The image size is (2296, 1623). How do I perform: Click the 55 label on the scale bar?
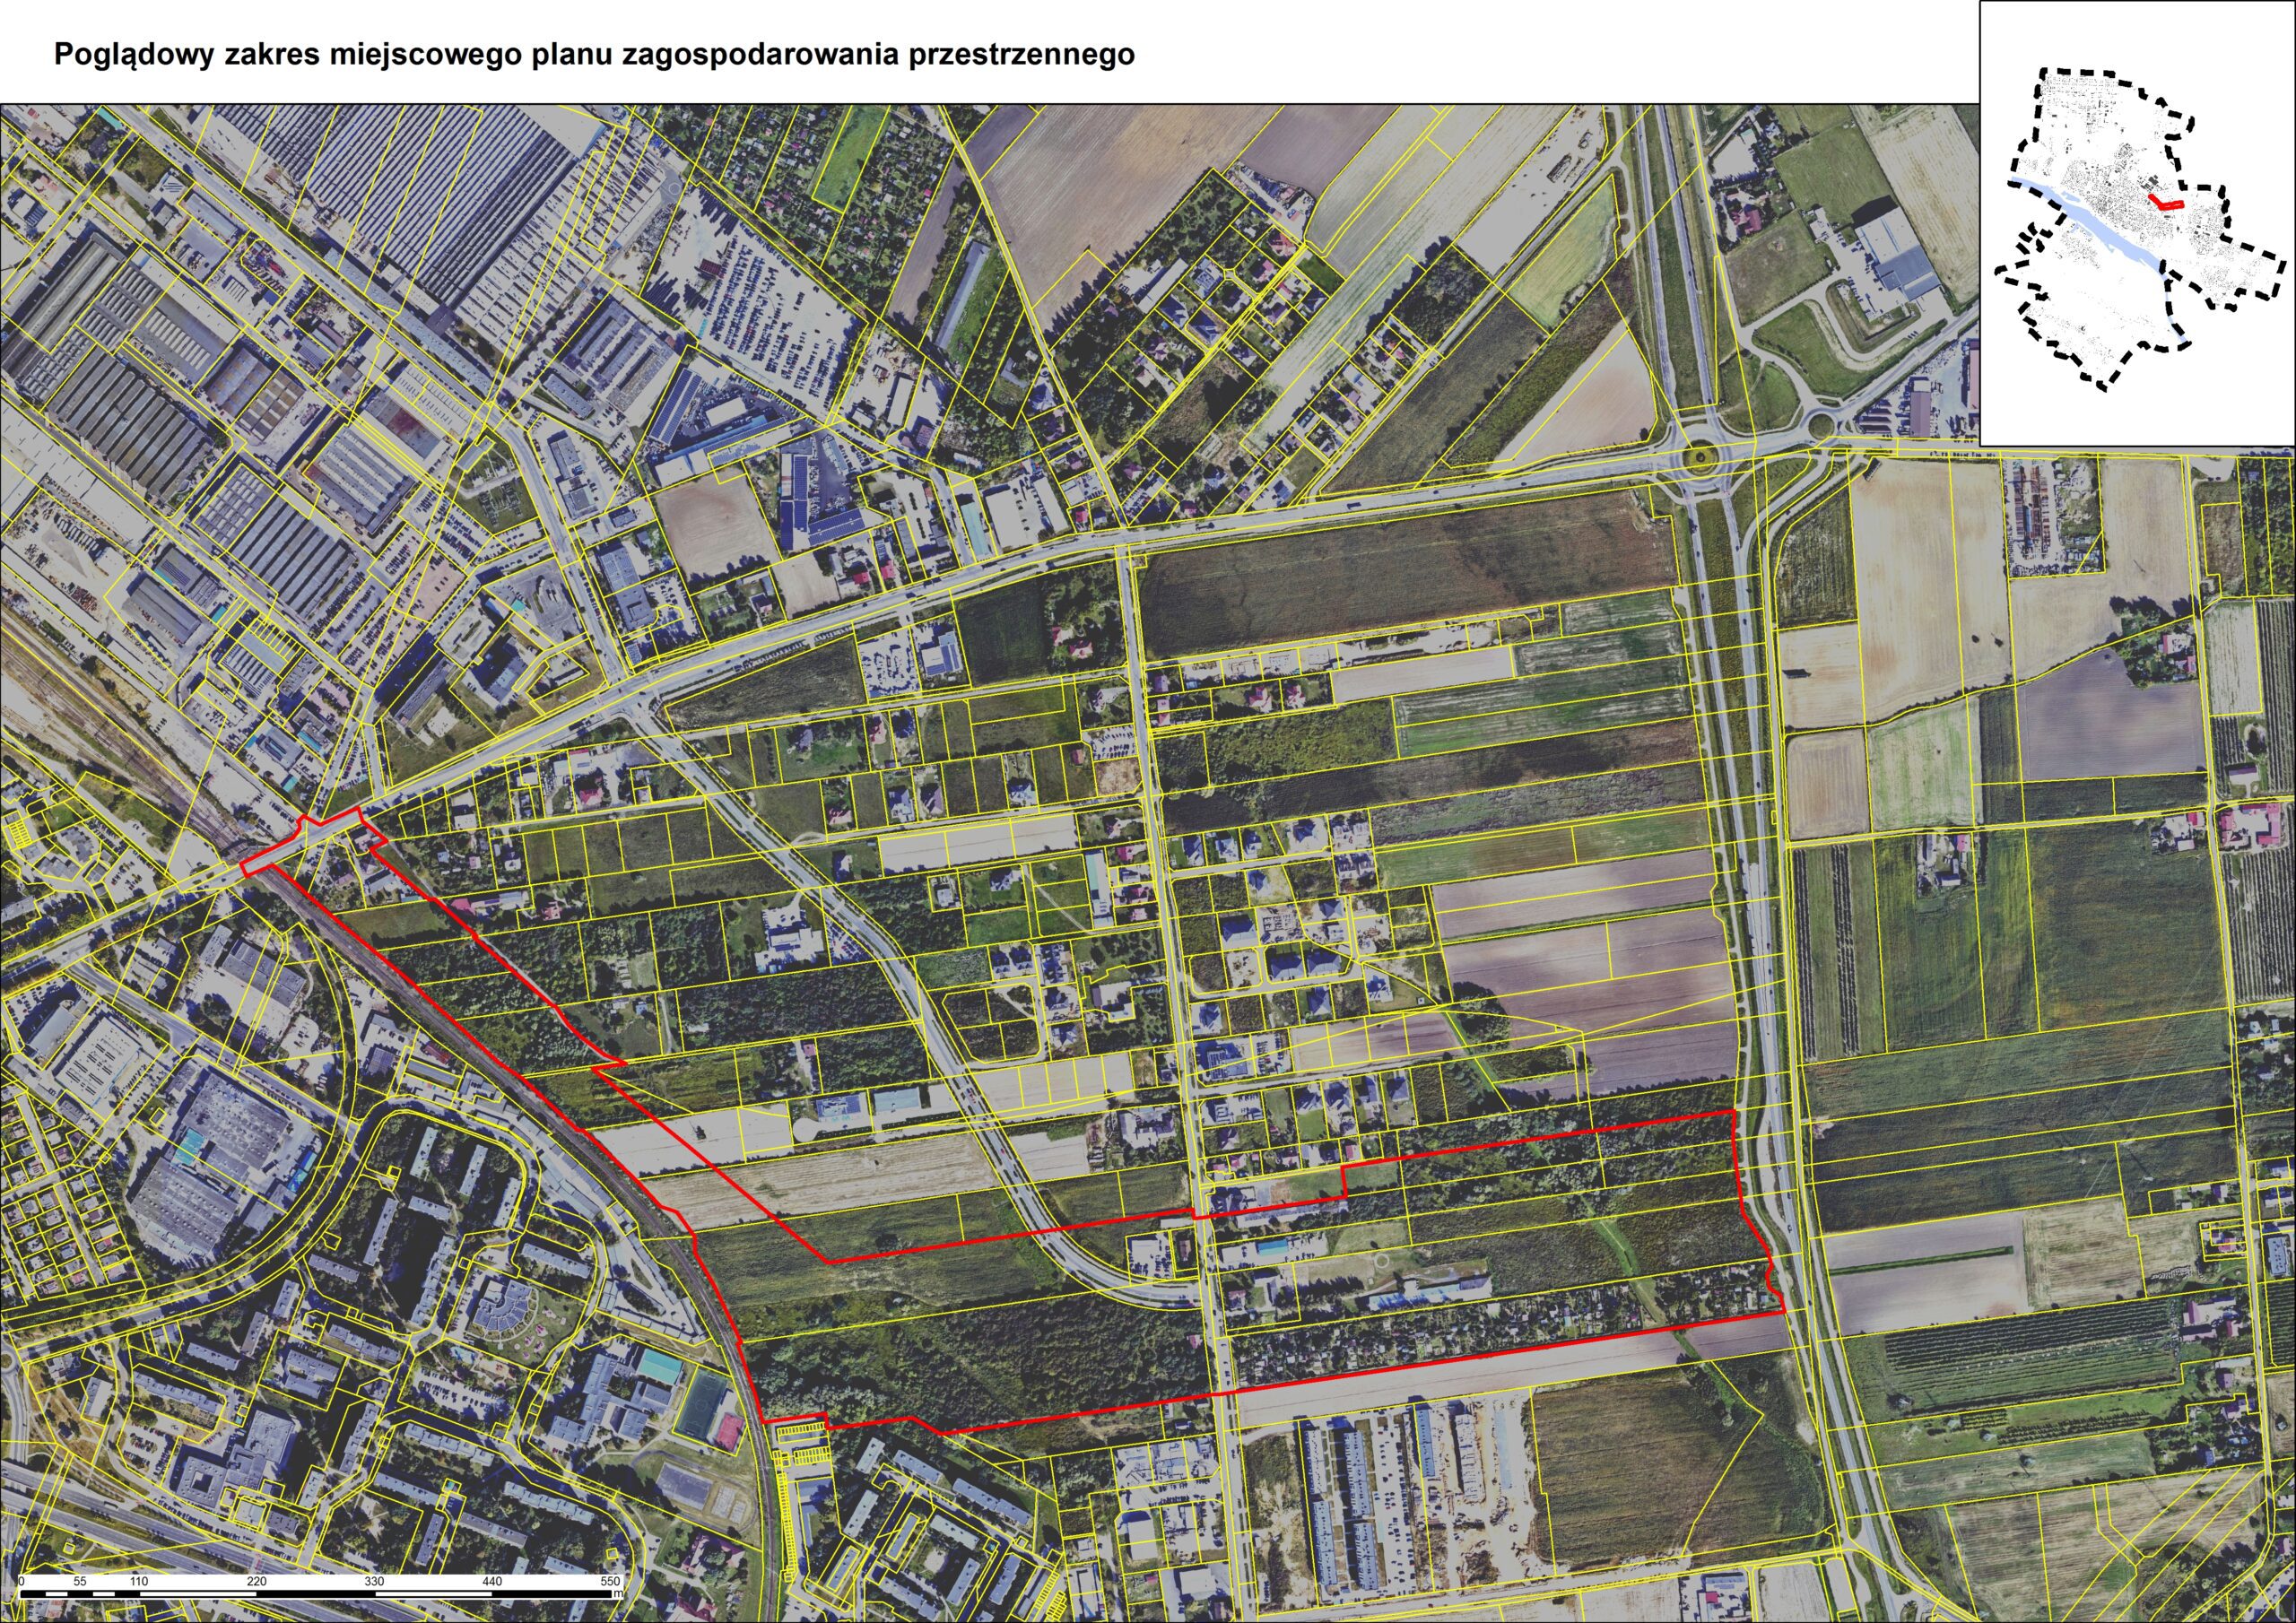coord(81,1582)
